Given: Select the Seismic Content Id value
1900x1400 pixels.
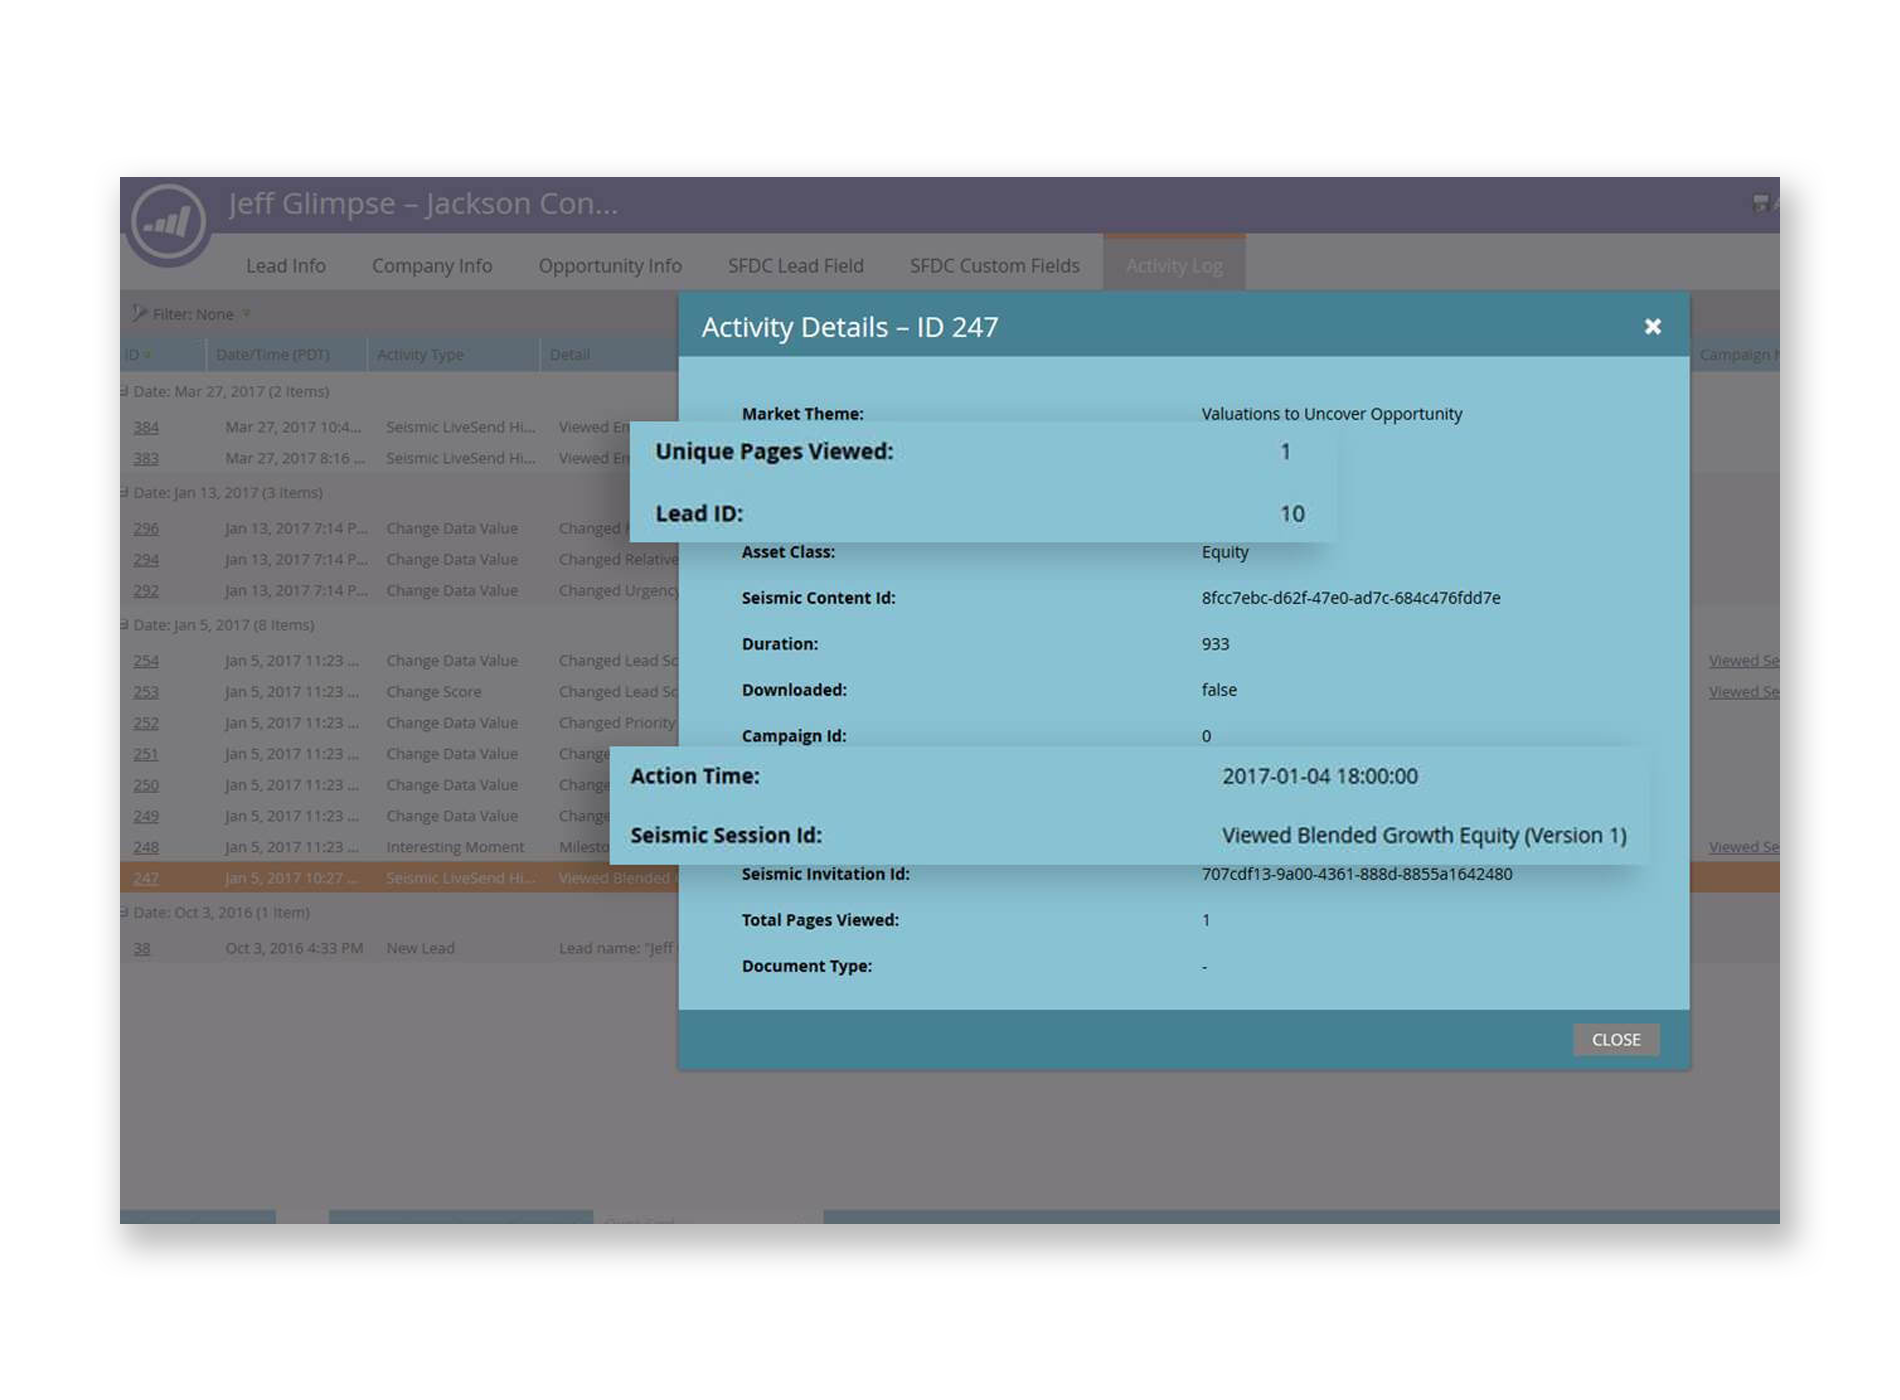Looking at the screenshot, I should click(x=1351, y=598).
